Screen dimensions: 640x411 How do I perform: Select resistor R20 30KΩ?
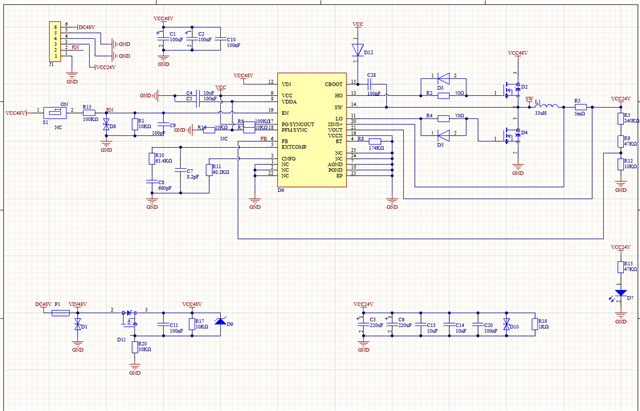(135, 347)
